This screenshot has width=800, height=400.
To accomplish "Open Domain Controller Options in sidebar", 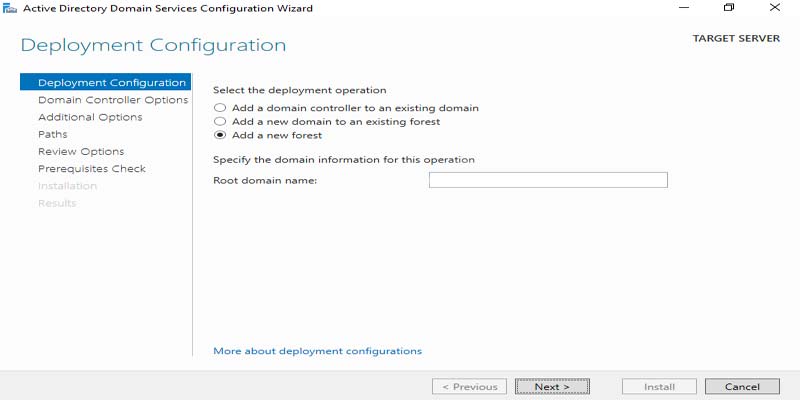I will click(x=112, y=100).
